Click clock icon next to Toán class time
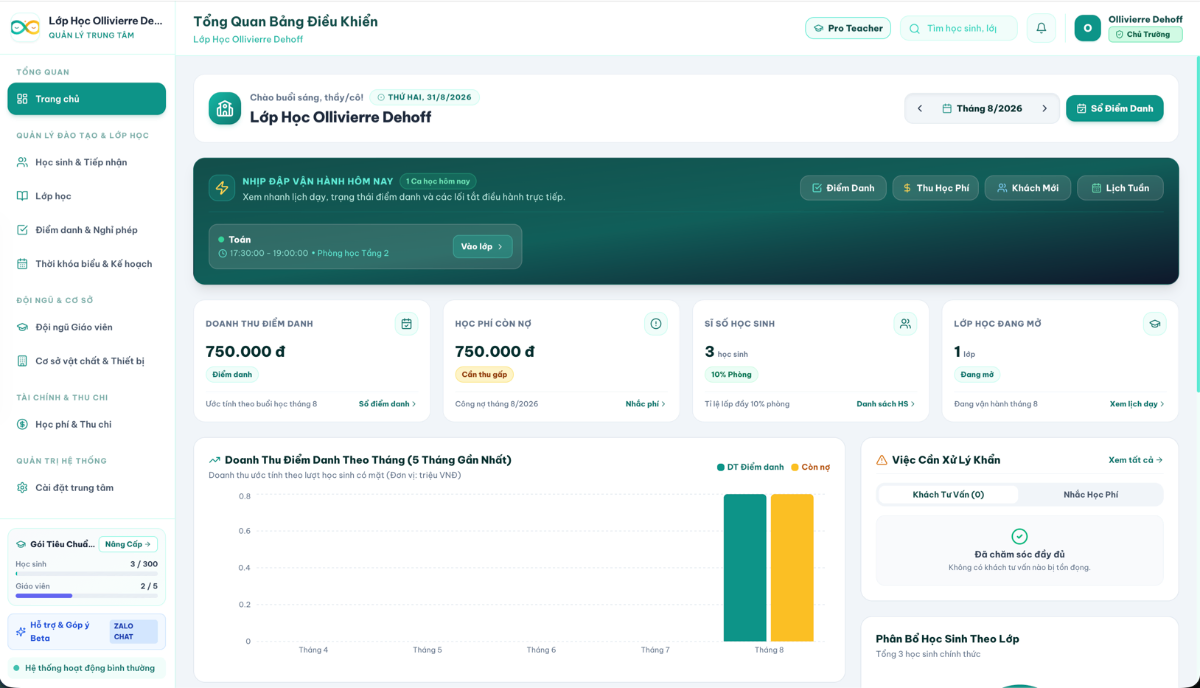1200x688 pixels. (223, 253)
